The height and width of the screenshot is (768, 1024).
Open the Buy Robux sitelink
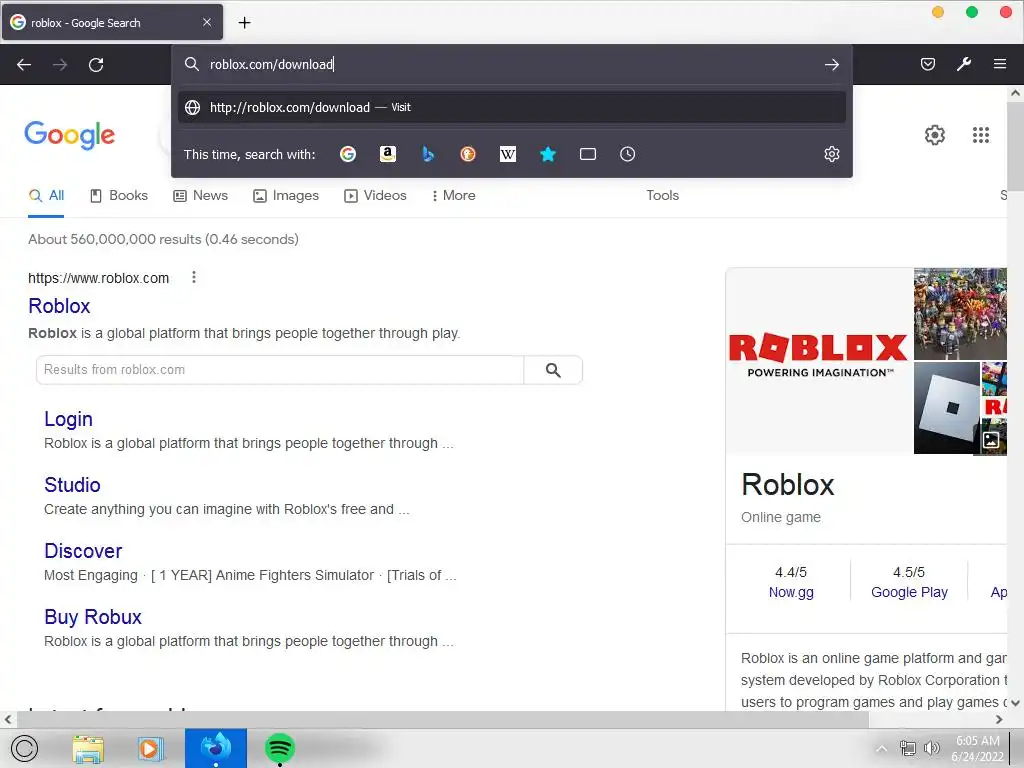93,616
